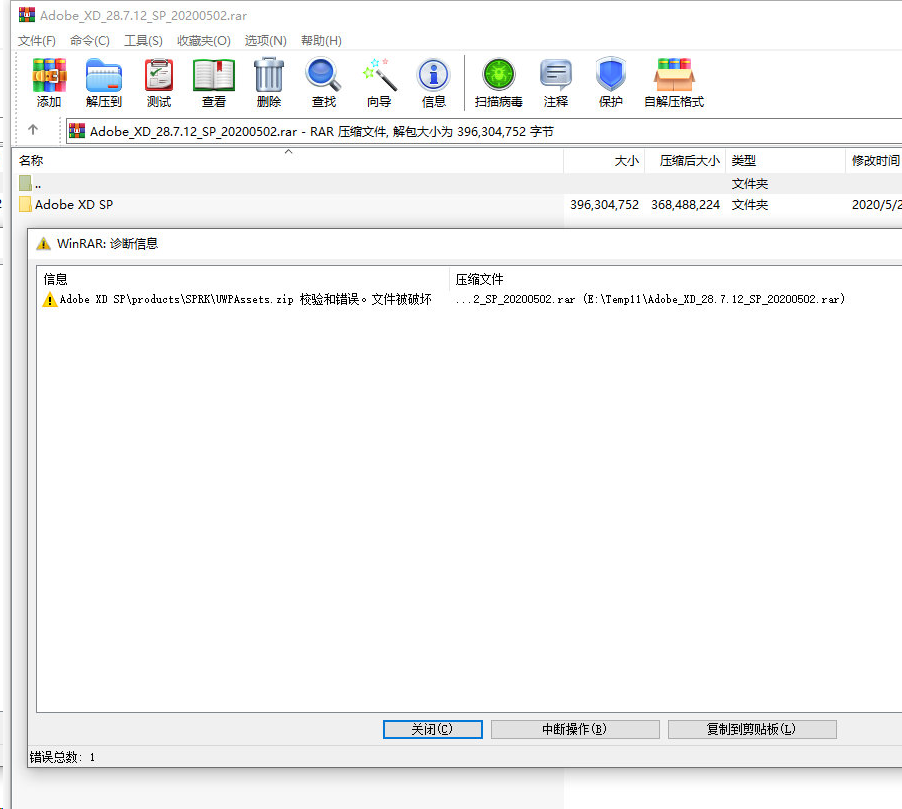Click the Adobe XD SP folder icon
The image size is (902, 809).
pos(25,204)
